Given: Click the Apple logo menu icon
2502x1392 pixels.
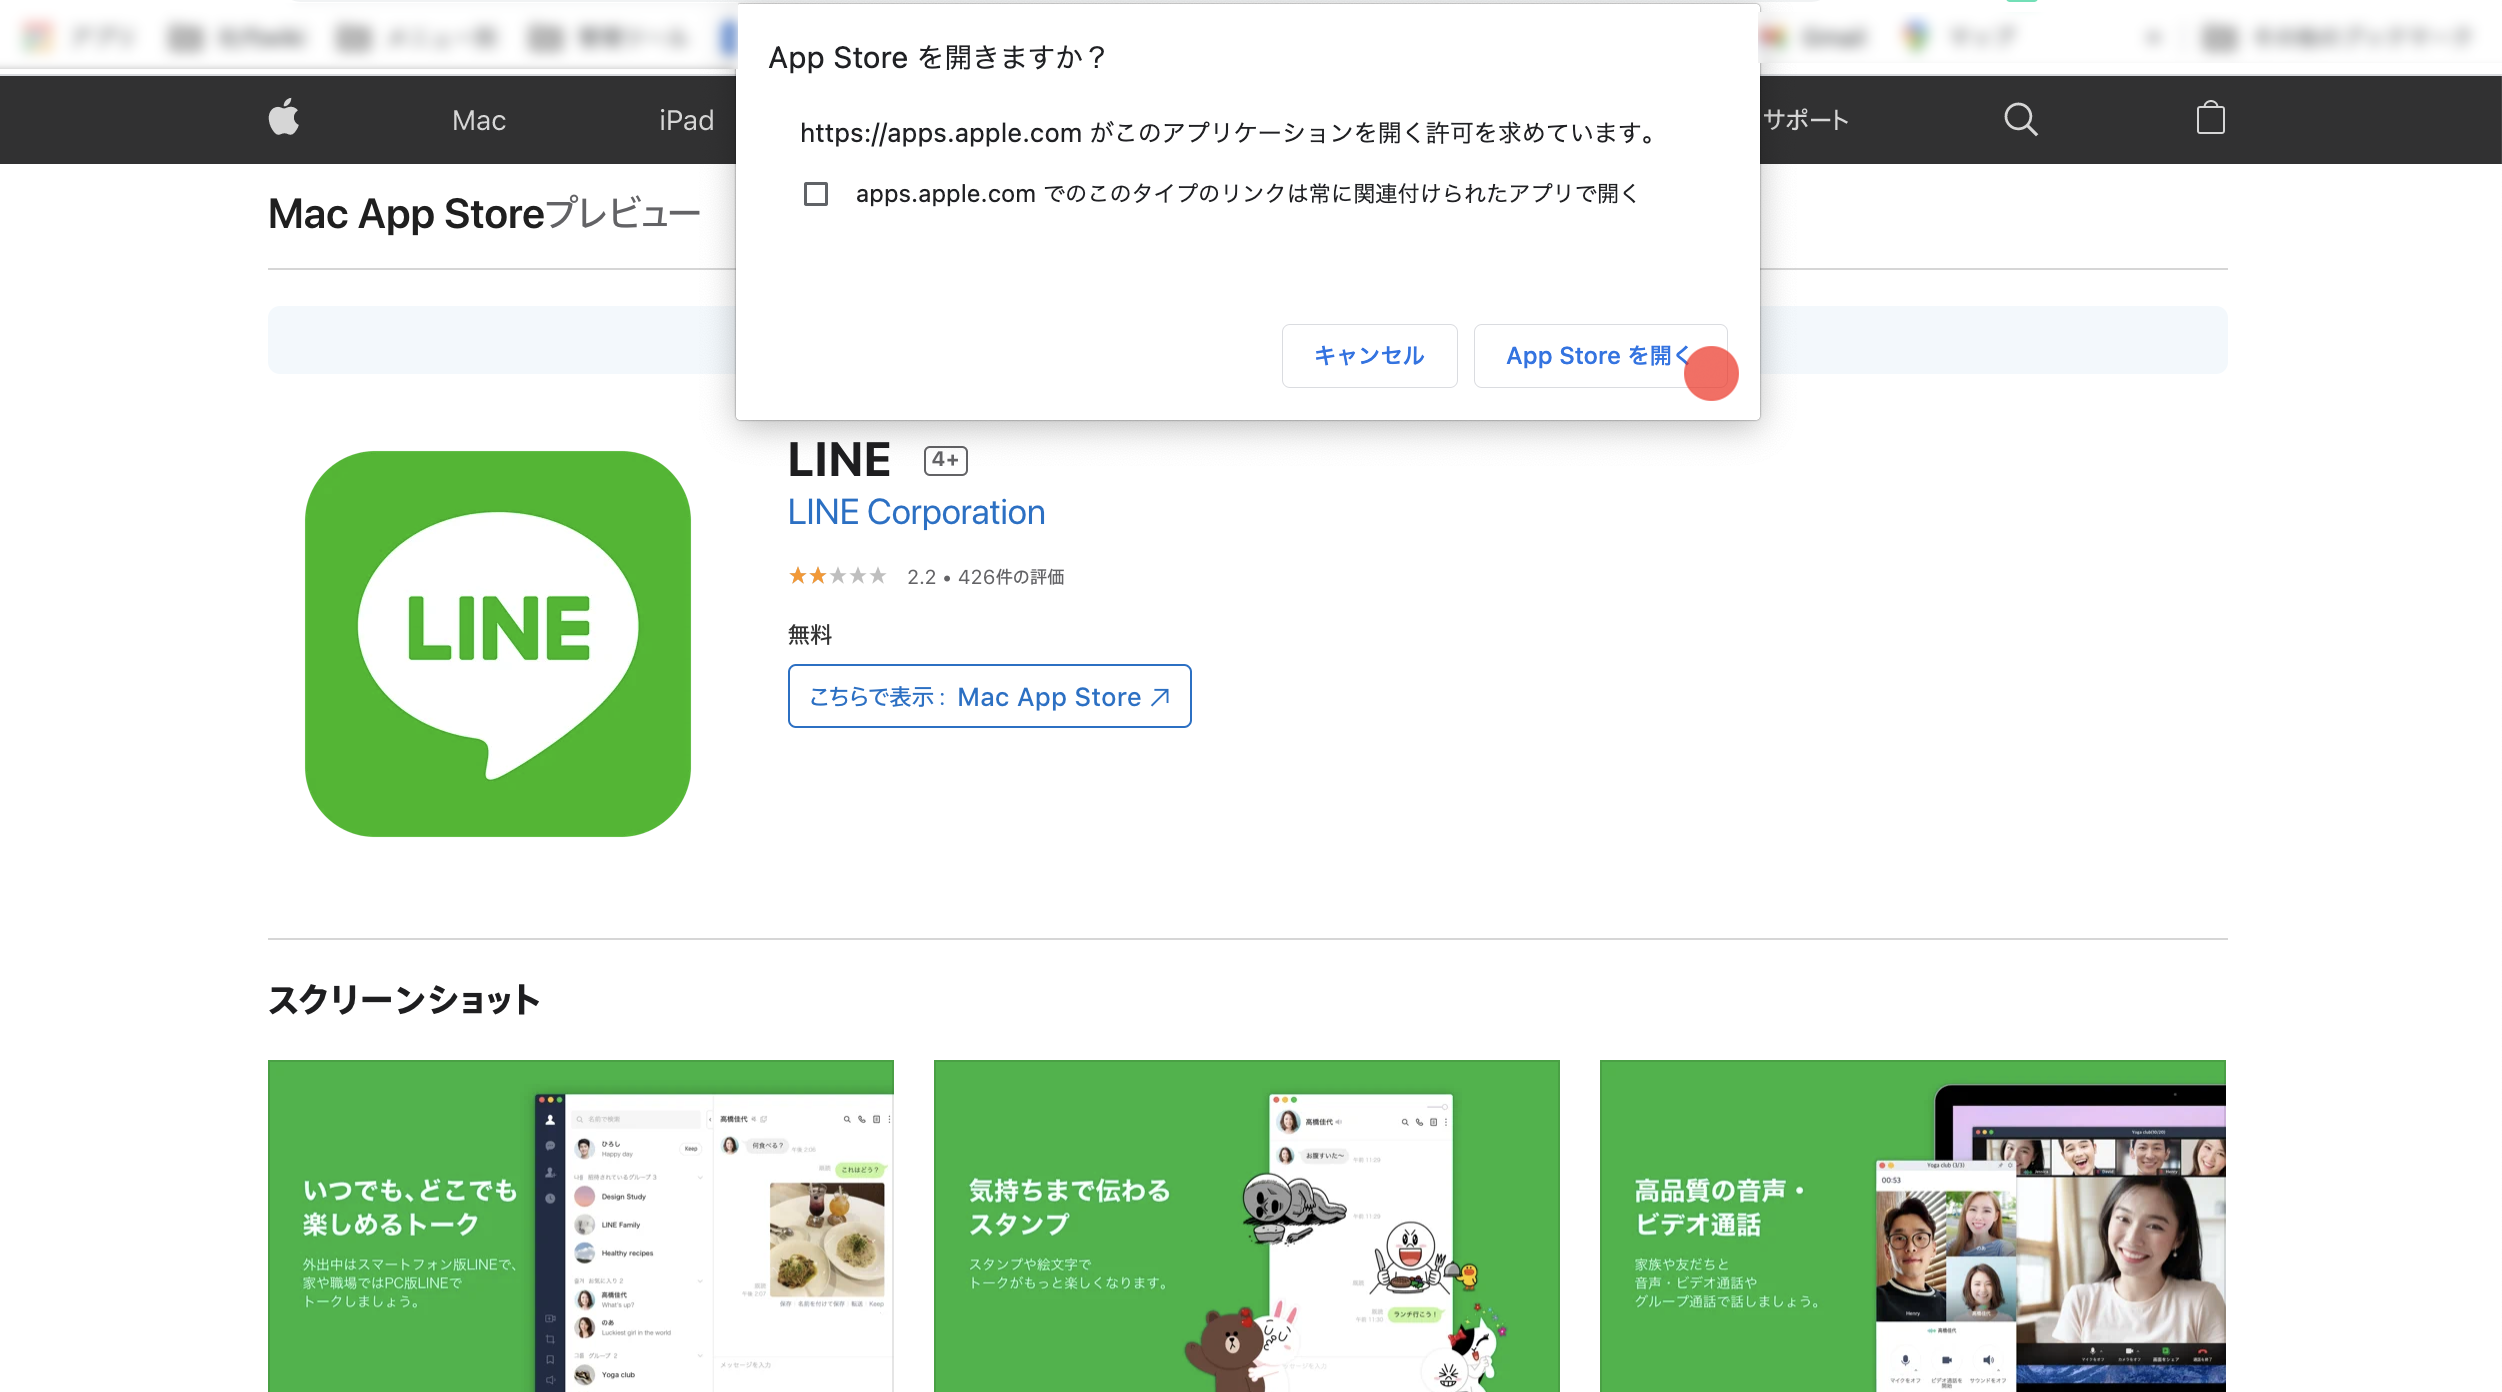Looking at the screenshot, I should pyautogui.click(x=283, y=120).
